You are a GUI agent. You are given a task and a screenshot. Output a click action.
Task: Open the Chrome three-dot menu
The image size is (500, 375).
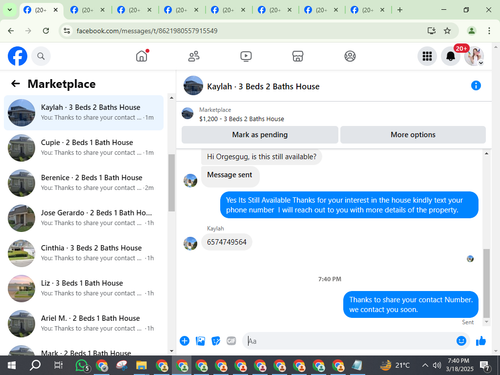click(x=489, y=31)
